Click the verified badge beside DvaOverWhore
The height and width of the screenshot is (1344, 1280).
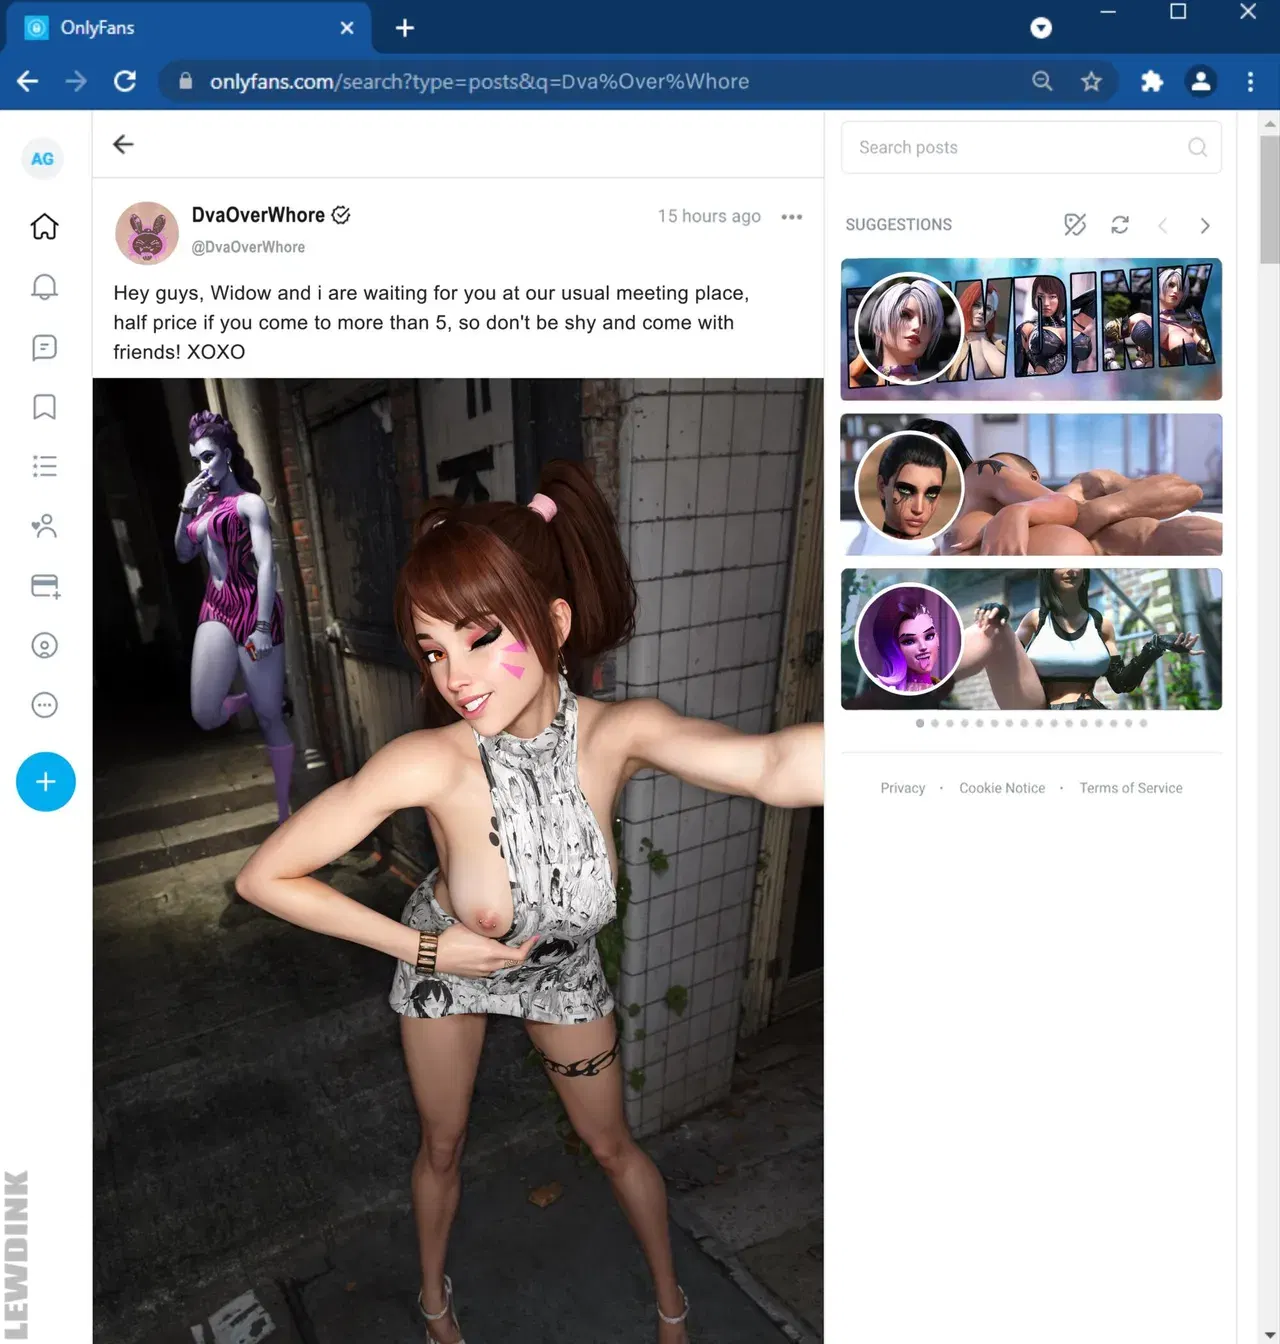pyautogui.click(x=341, y=215)
